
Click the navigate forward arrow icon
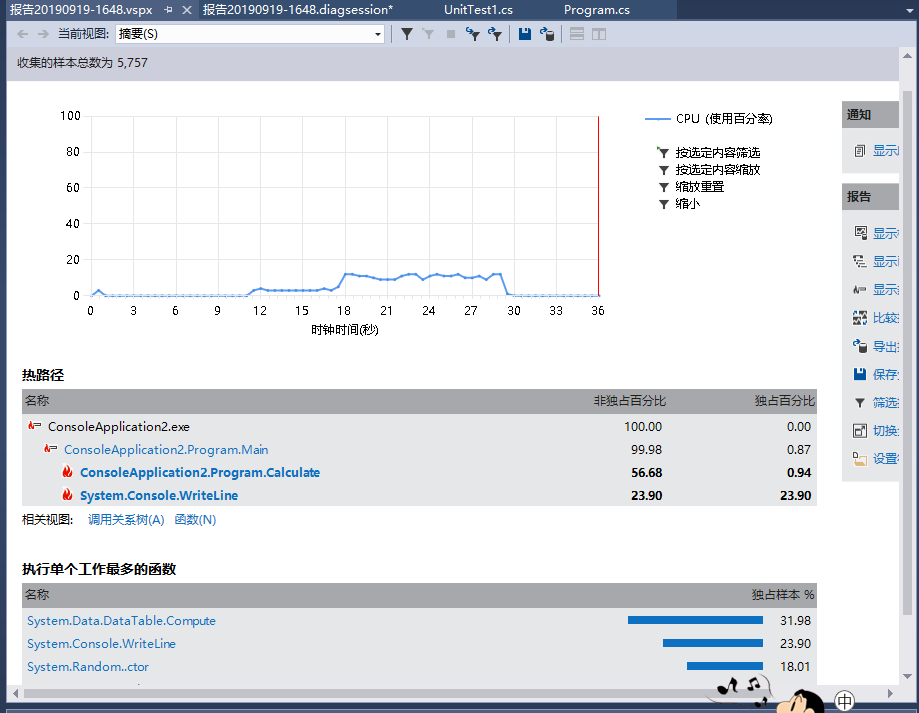43,34
